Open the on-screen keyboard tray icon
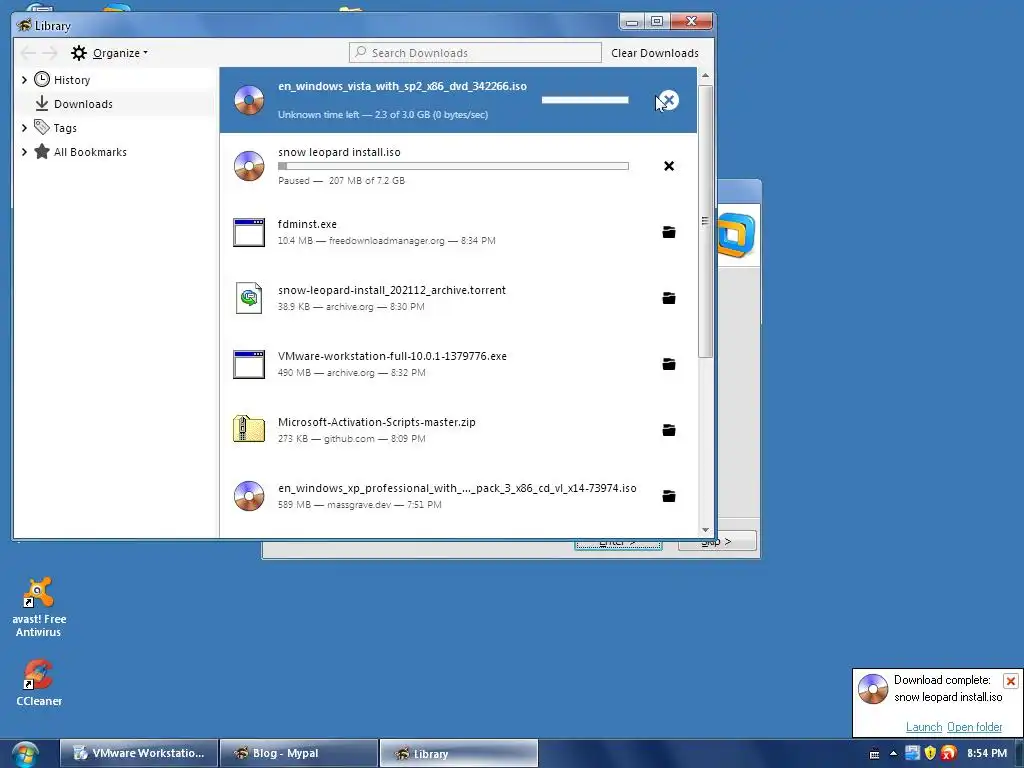This screenshot has height=768, width=1024. [x=874, y=754]
